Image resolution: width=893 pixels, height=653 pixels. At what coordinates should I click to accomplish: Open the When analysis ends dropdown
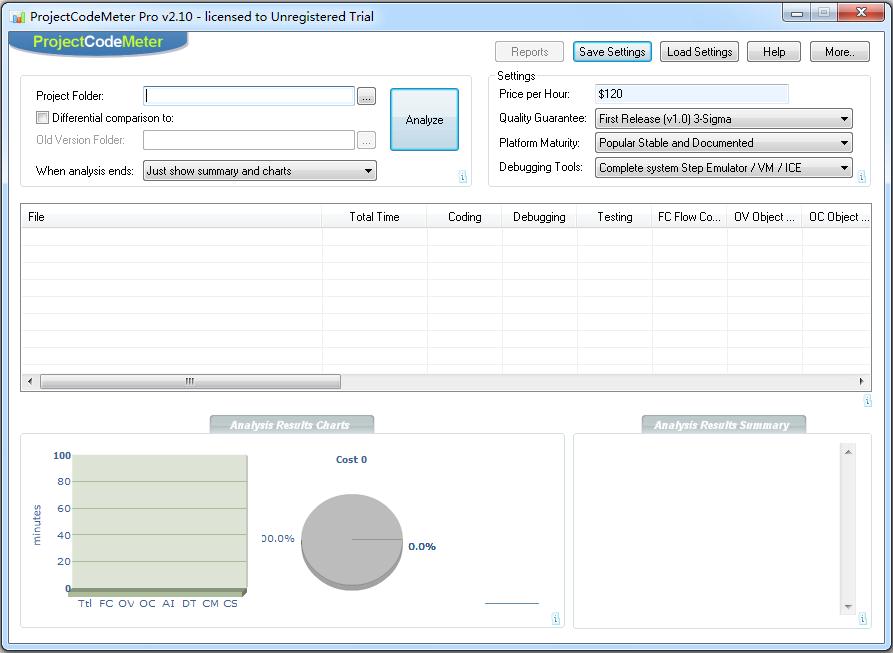click(x=368, y=171)
